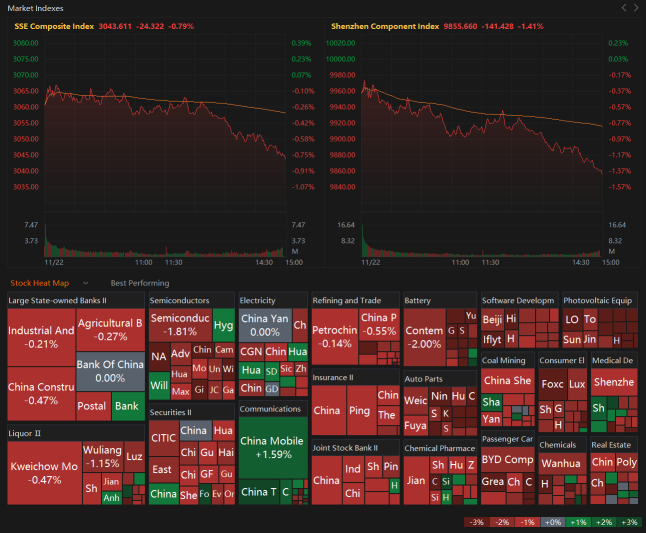Image resolution: width=646 pixels, height=533 pixels.
Task: Select Kweichow Mo -0.47% tile
Action: click(44, 473)
